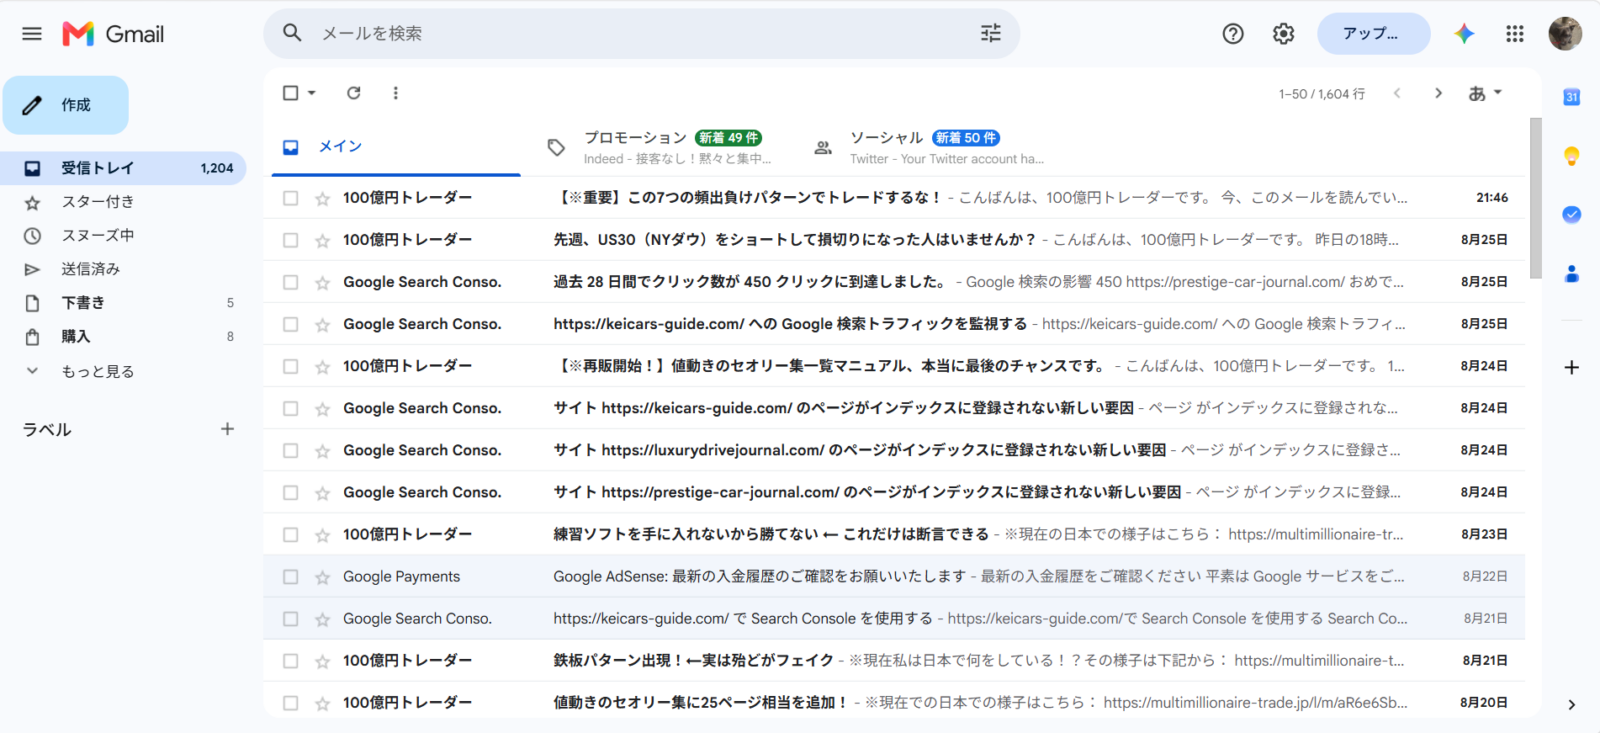Get add-ons with the plus icon
The width and height of the screenshot is (1600, 733).
pos(1572,367)
